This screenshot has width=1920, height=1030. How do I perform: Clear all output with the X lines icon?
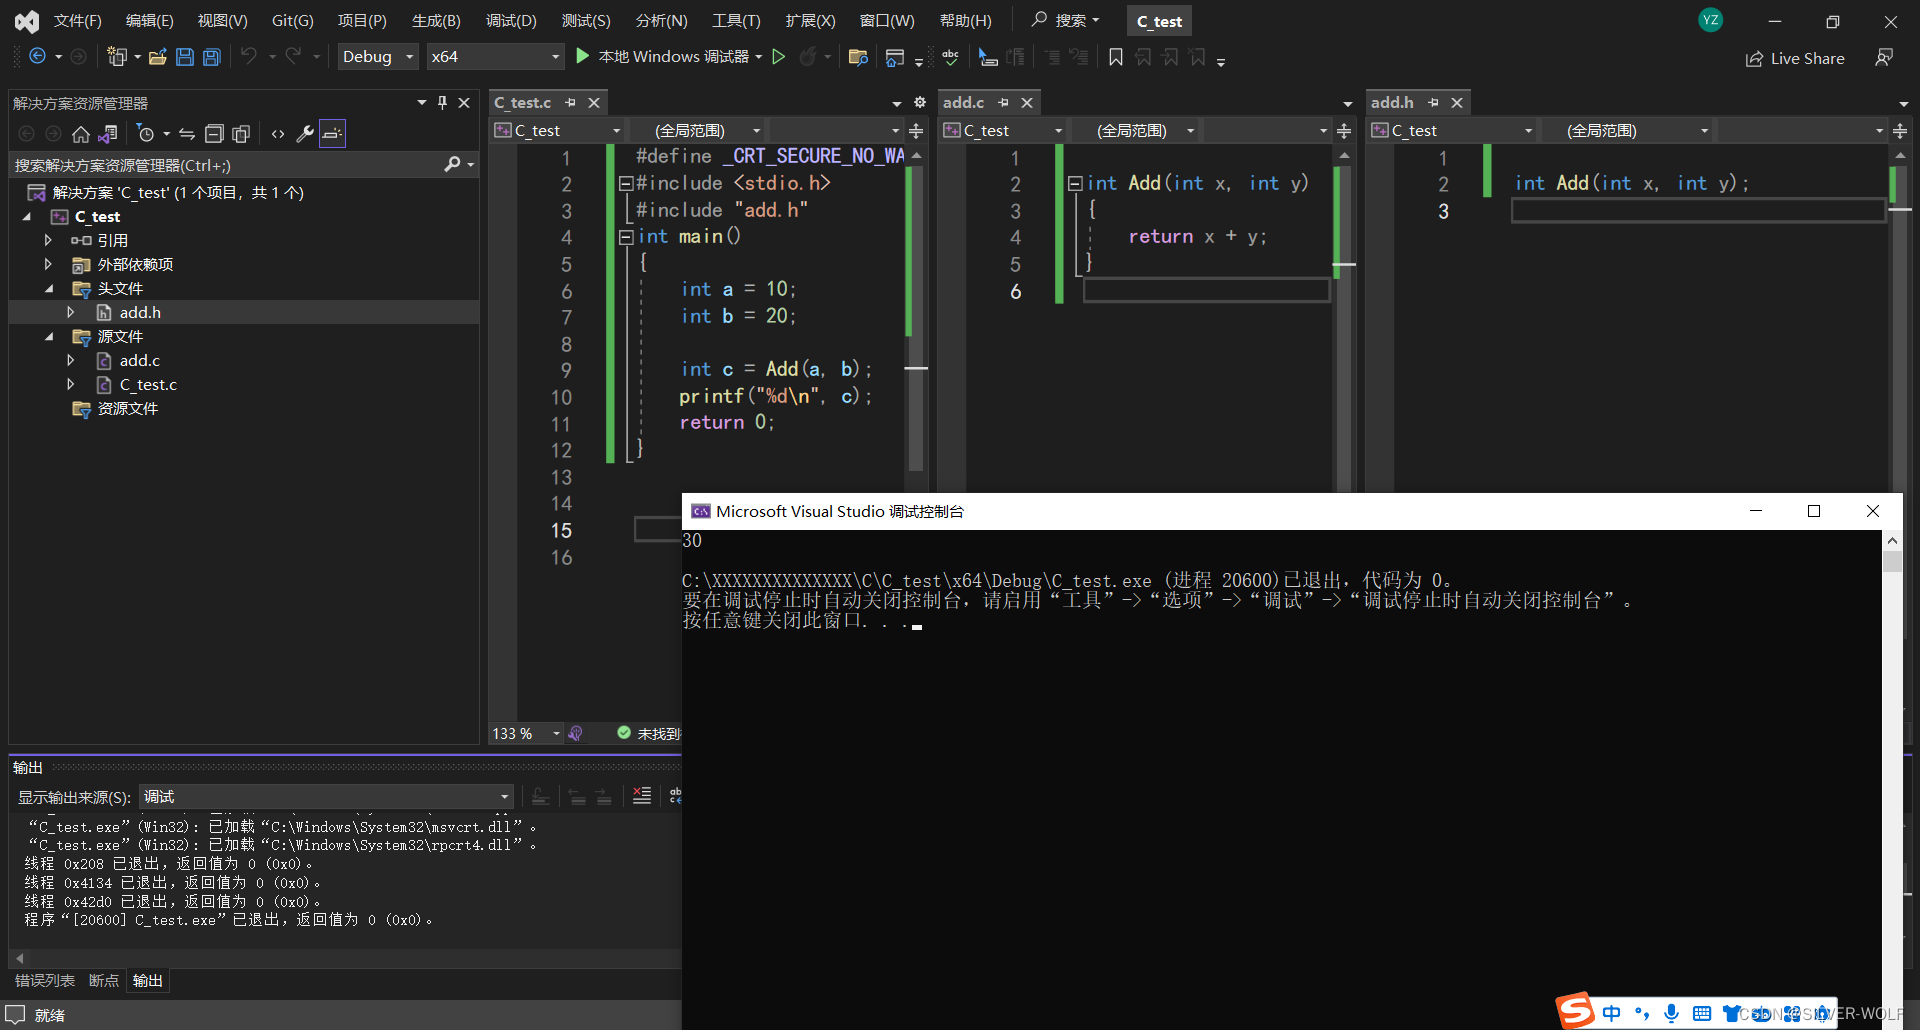pos(642,796)
